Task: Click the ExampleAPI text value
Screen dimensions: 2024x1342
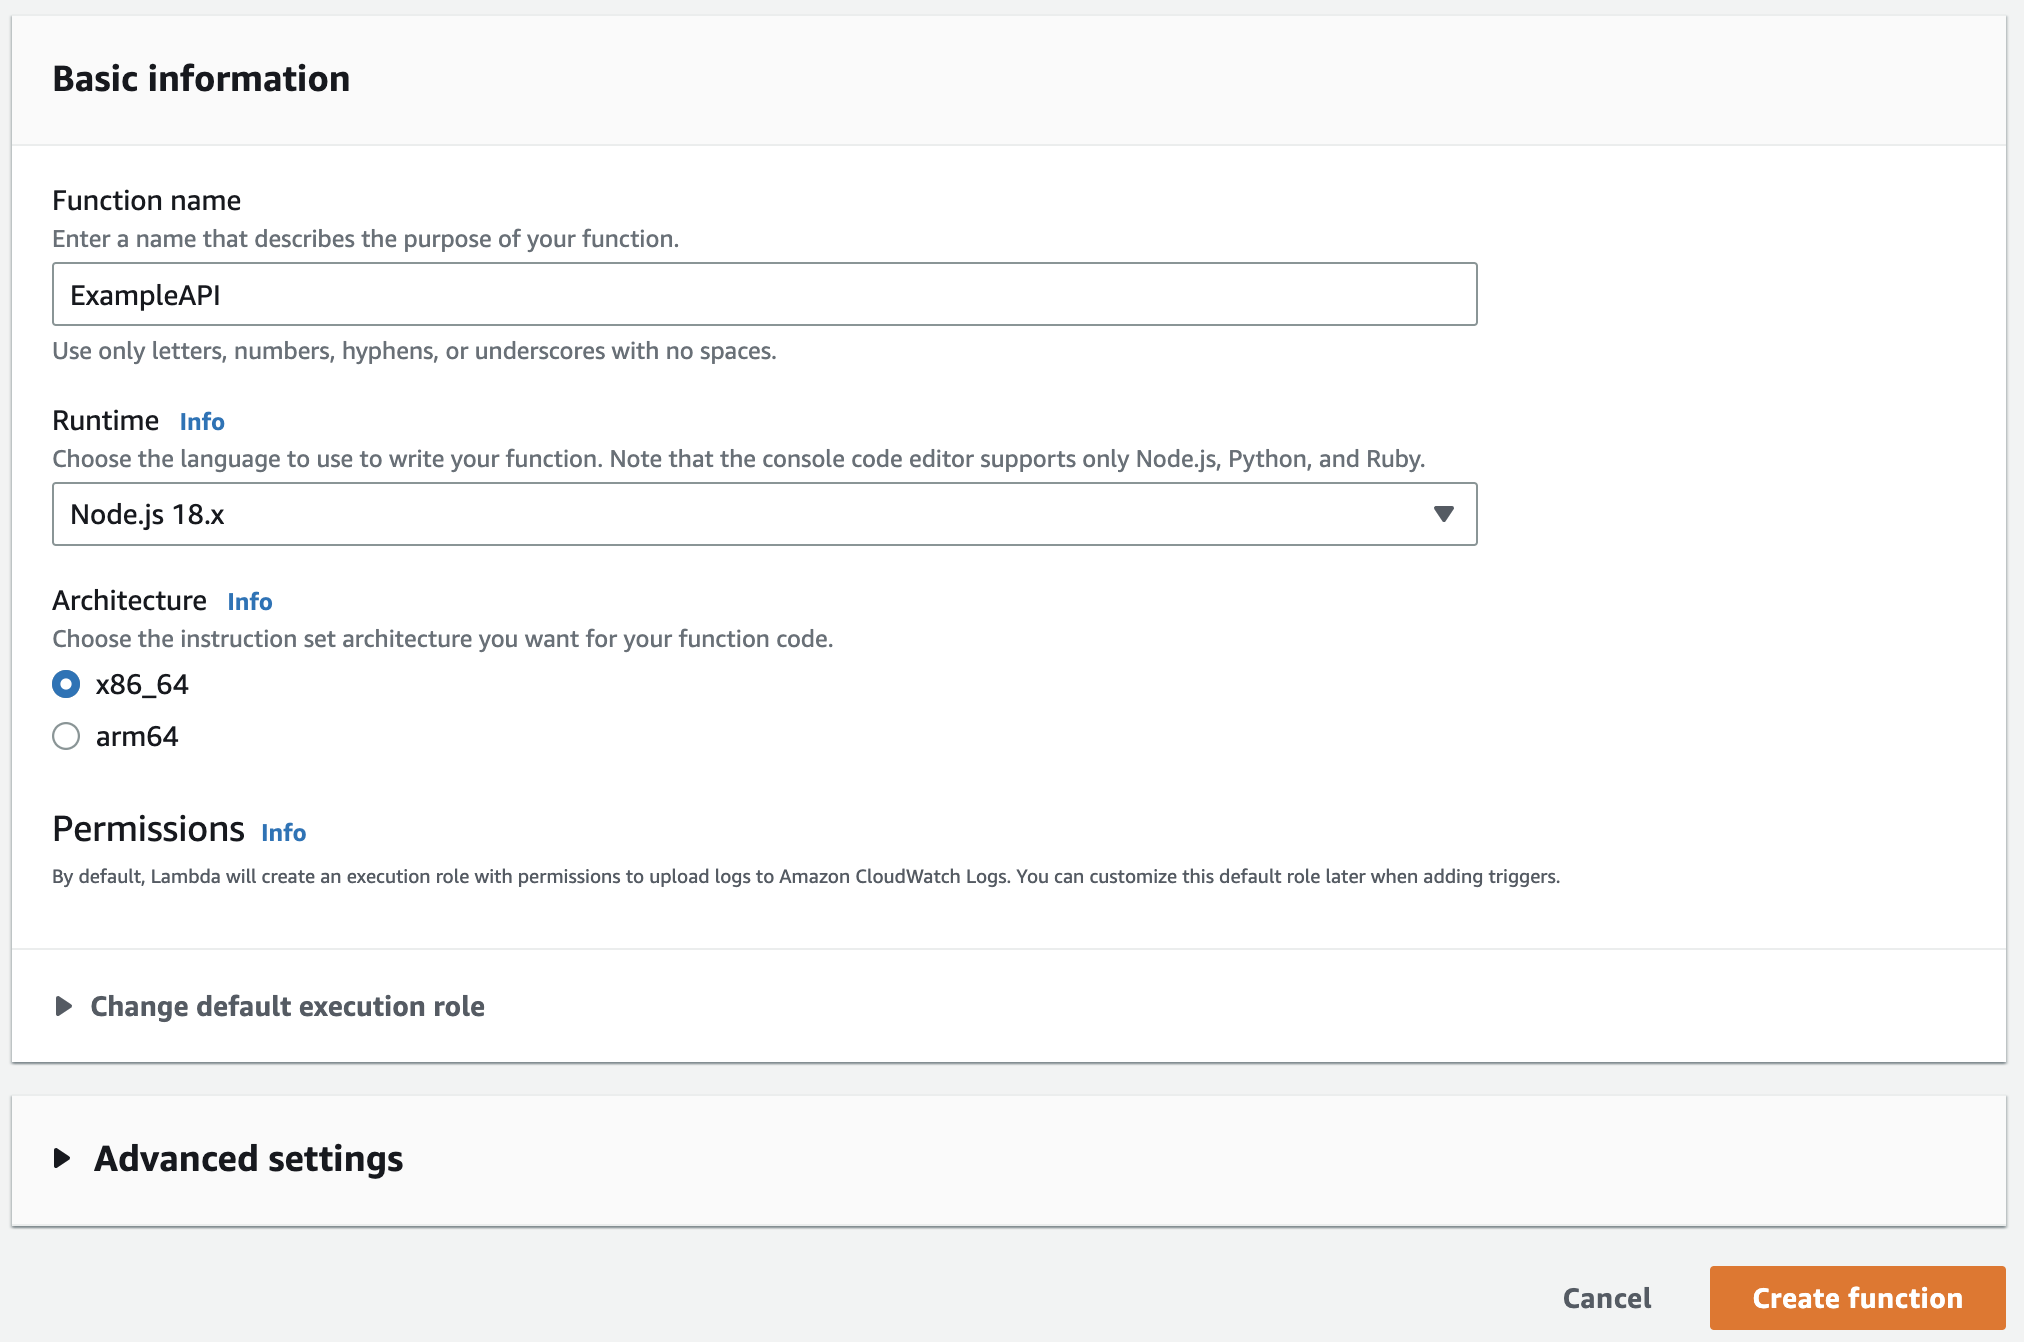Action: click(x=145, y=294)
